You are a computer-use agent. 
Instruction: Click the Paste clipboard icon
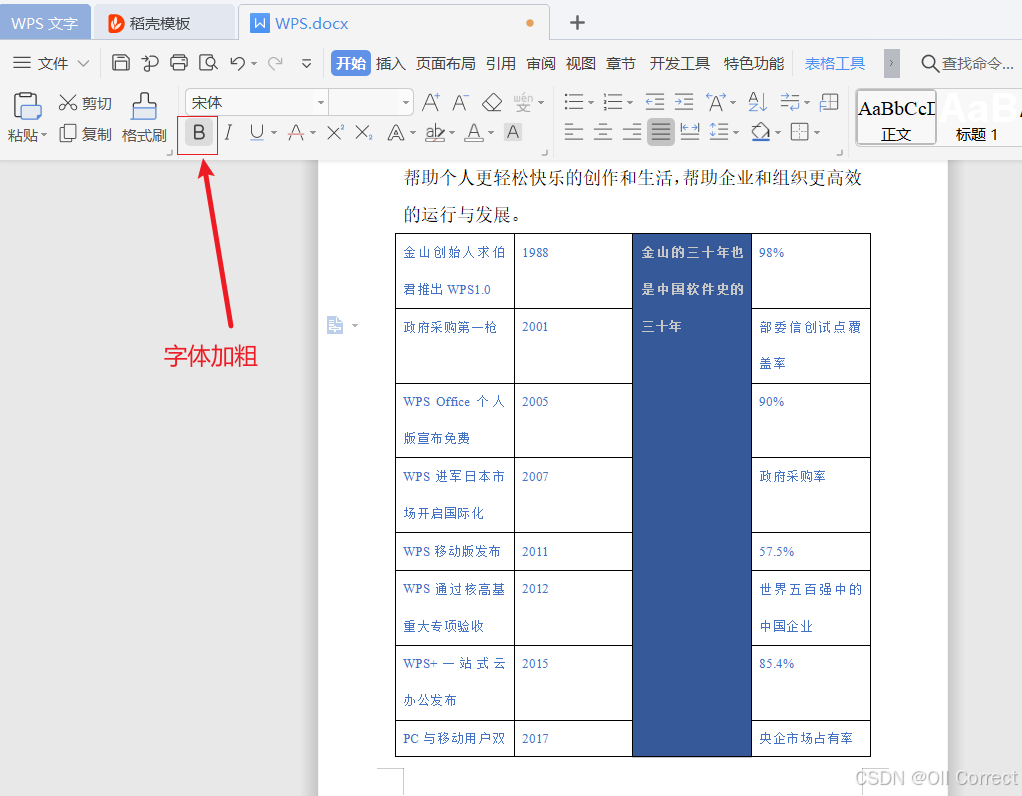27,106
